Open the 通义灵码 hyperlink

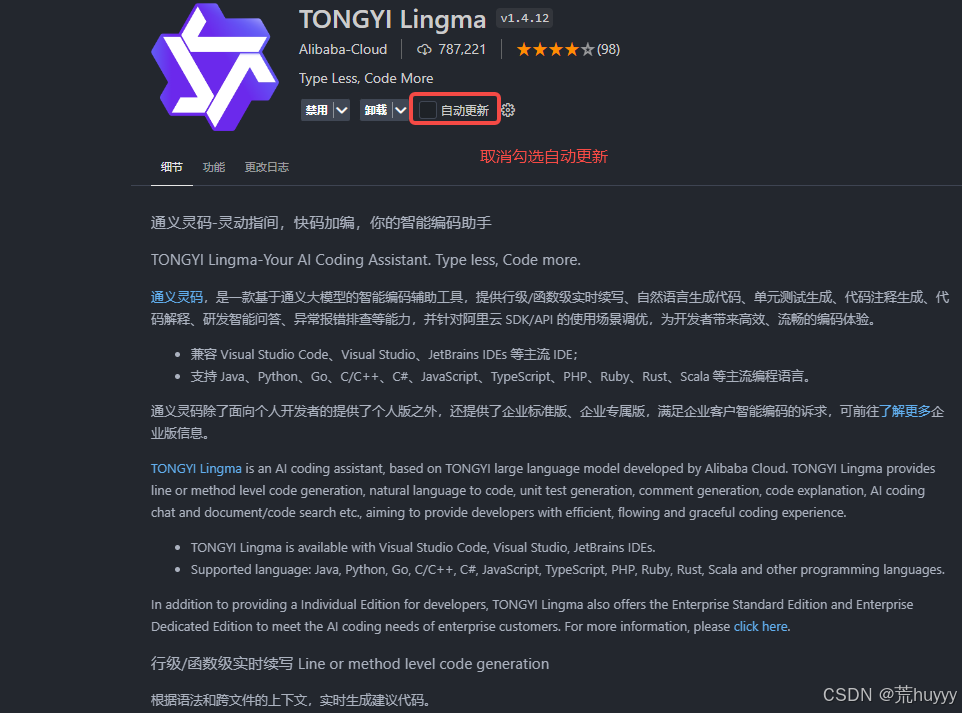click(x=177, y=298)
